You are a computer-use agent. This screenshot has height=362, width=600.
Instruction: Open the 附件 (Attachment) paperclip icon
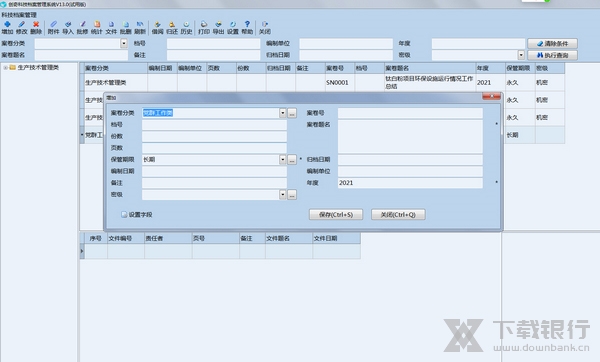click(x=54, y=28)
